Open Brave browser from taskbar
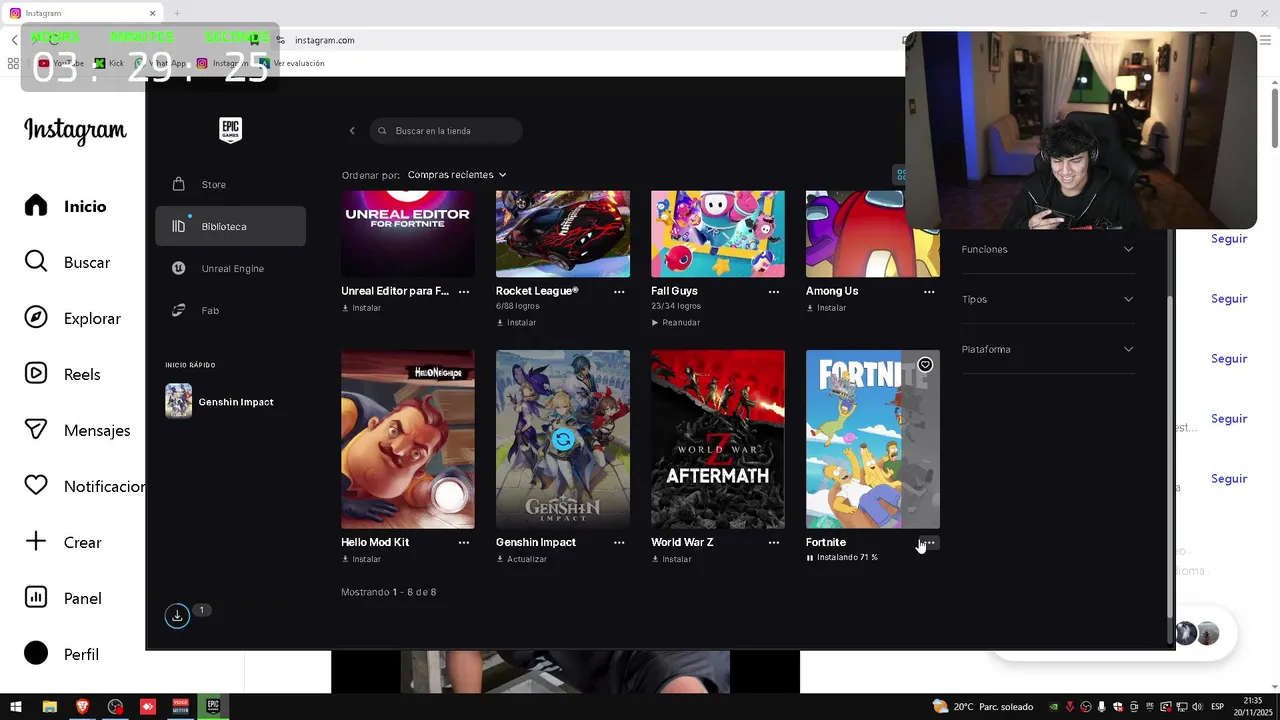The image size is (1280, 720). (82, 706)
